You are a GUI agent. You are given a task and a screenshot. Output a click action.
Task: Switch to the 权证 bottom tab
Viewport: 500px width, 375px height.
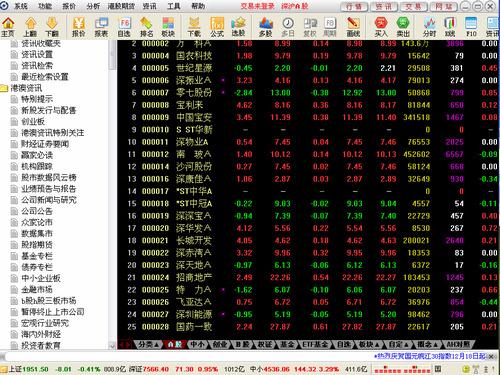265,344
